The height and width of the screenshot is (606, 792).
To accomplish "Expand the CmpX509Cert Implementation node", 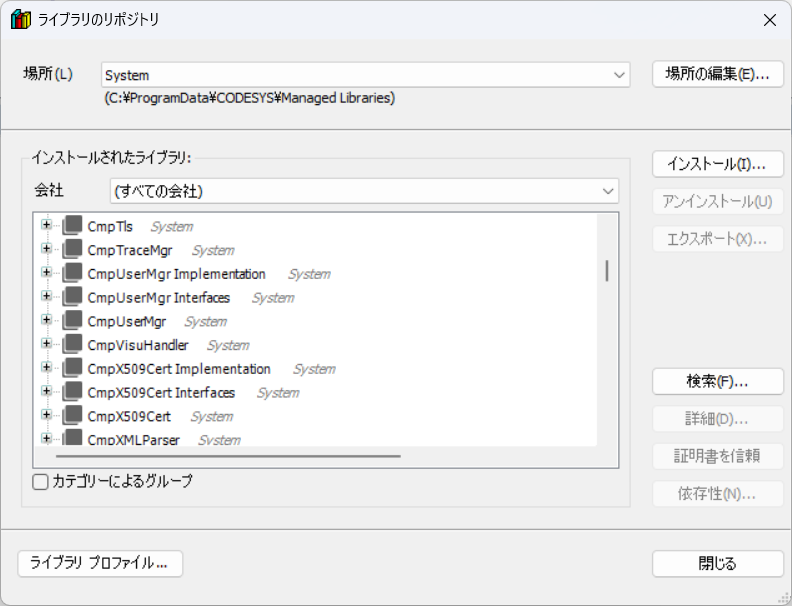I will (x=46, y=367).
